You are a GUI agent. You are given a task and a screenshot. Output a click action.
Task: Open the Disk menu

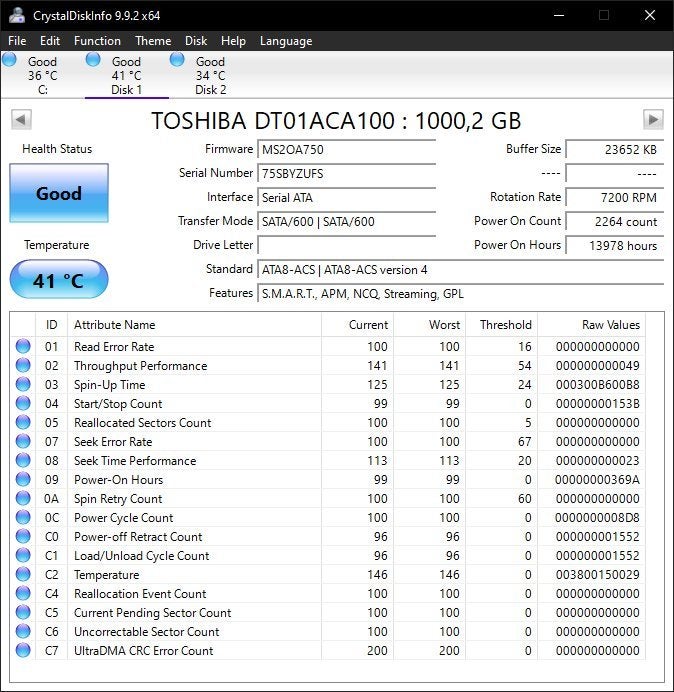pos(196,41)
